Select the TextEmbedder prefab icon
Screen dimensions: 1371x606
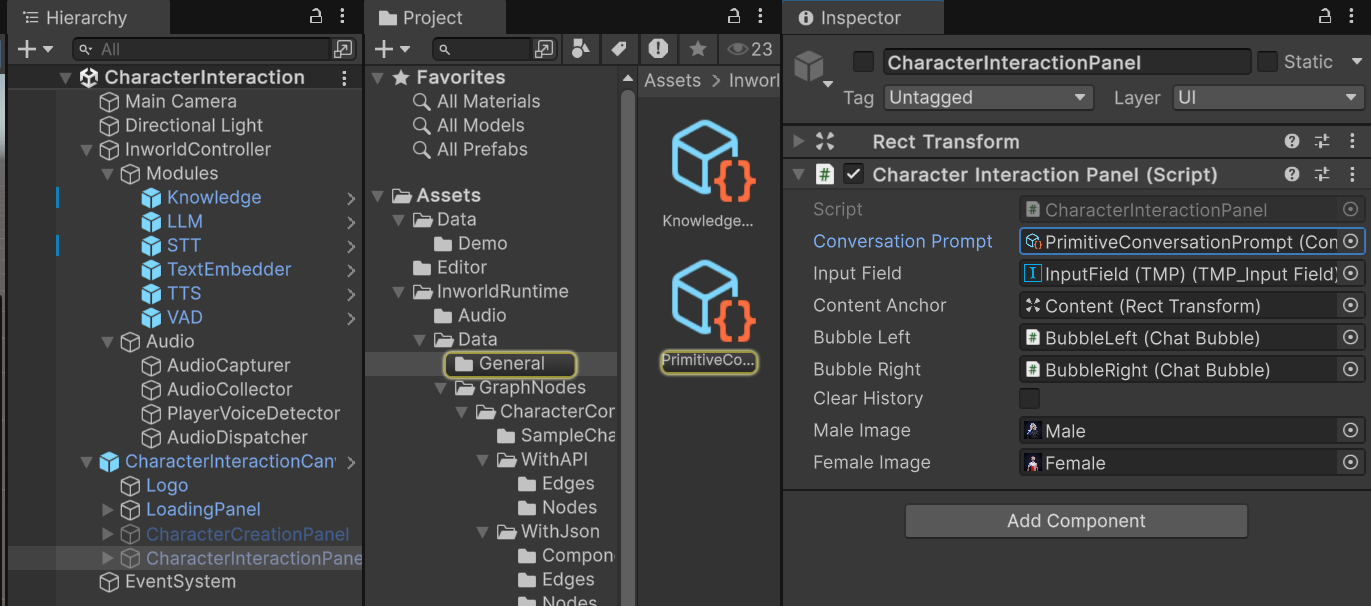point(151,269)
